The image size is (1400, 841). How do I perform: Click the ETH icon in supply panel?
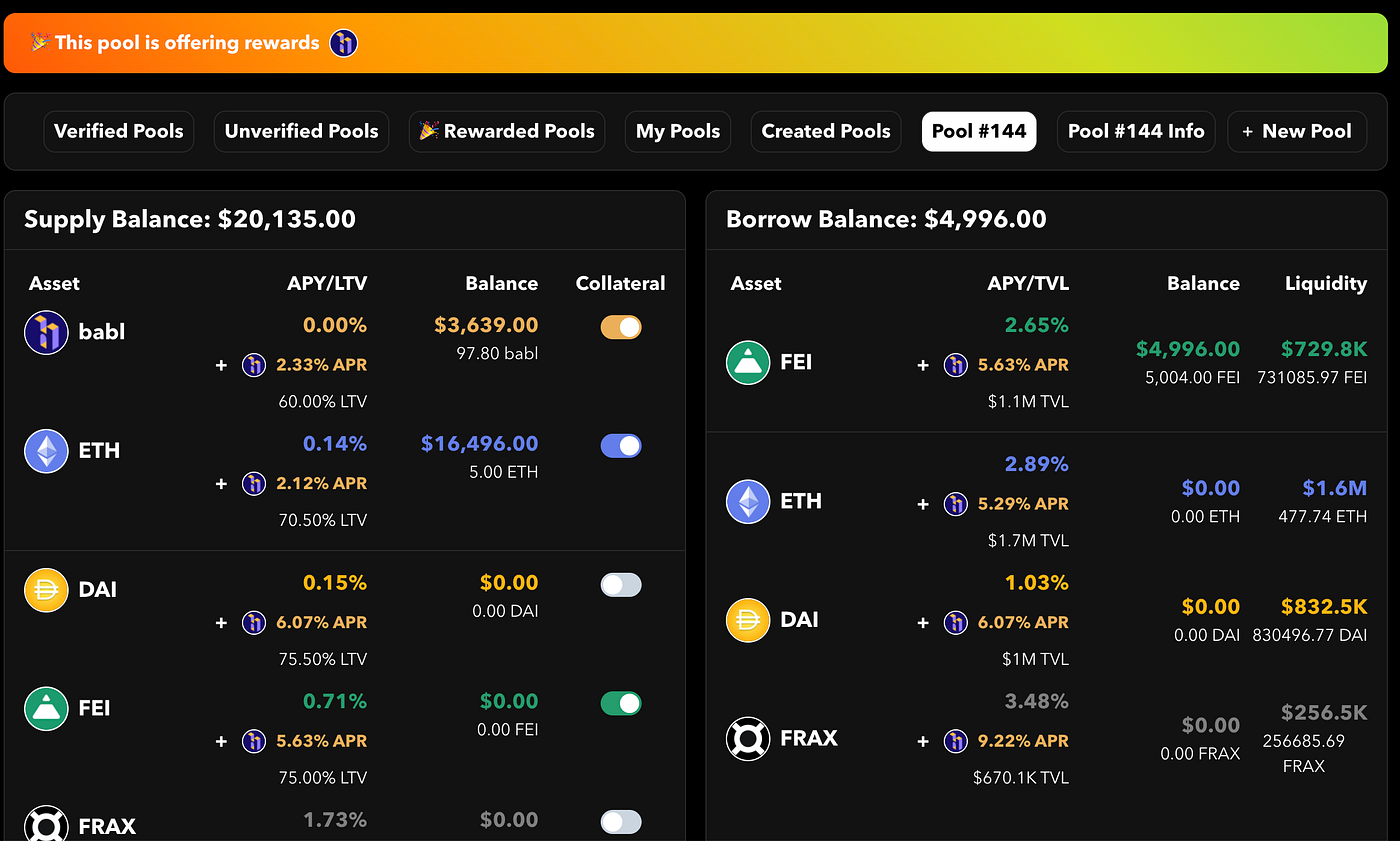point(46,451)
